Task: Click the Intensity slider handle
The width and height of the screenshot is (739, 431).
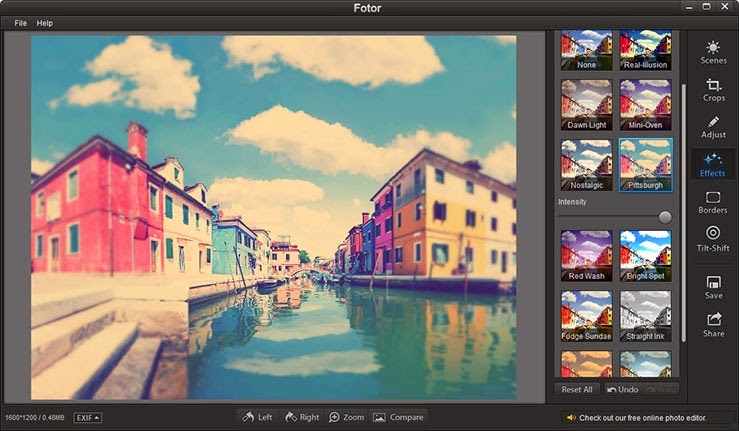Action: [665, 217]
